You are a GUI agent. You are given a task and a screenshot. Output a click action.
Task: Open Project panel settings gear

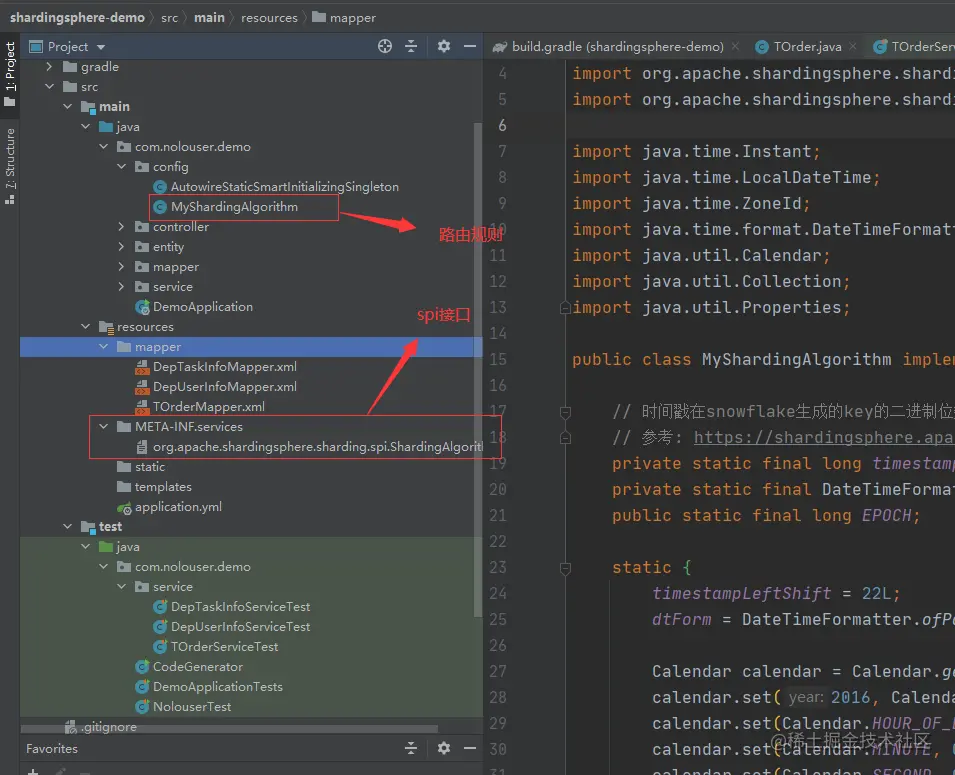(444, 46)
